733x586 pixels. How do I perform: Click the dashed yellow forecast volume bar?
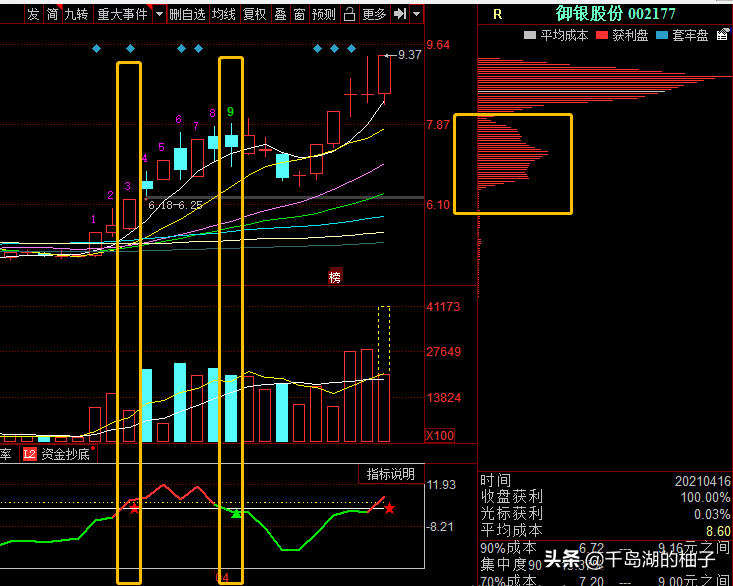tap(384, 340)
